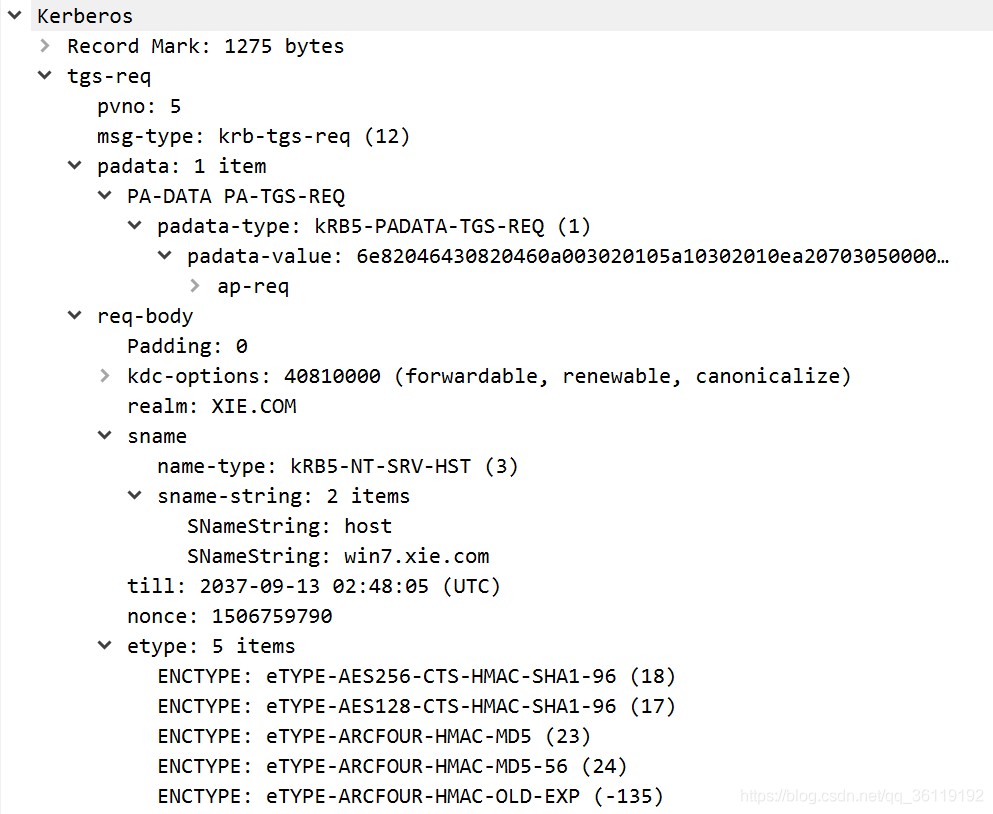Select the nonce: 1506759790 field
This screenshot has width=993, height=814.
point(229,616)
